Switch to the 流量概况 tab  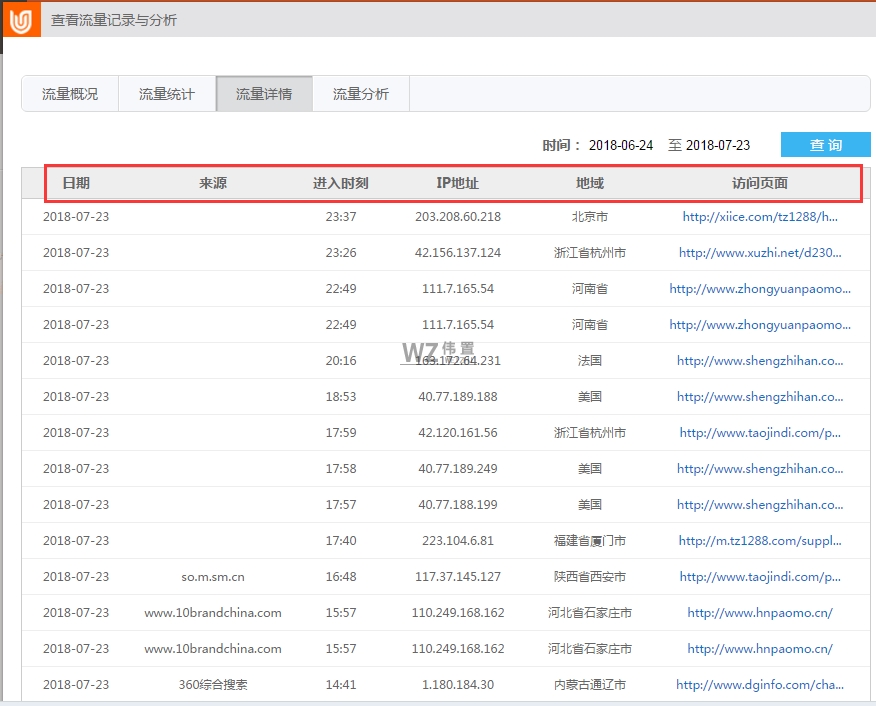[69, 93]
